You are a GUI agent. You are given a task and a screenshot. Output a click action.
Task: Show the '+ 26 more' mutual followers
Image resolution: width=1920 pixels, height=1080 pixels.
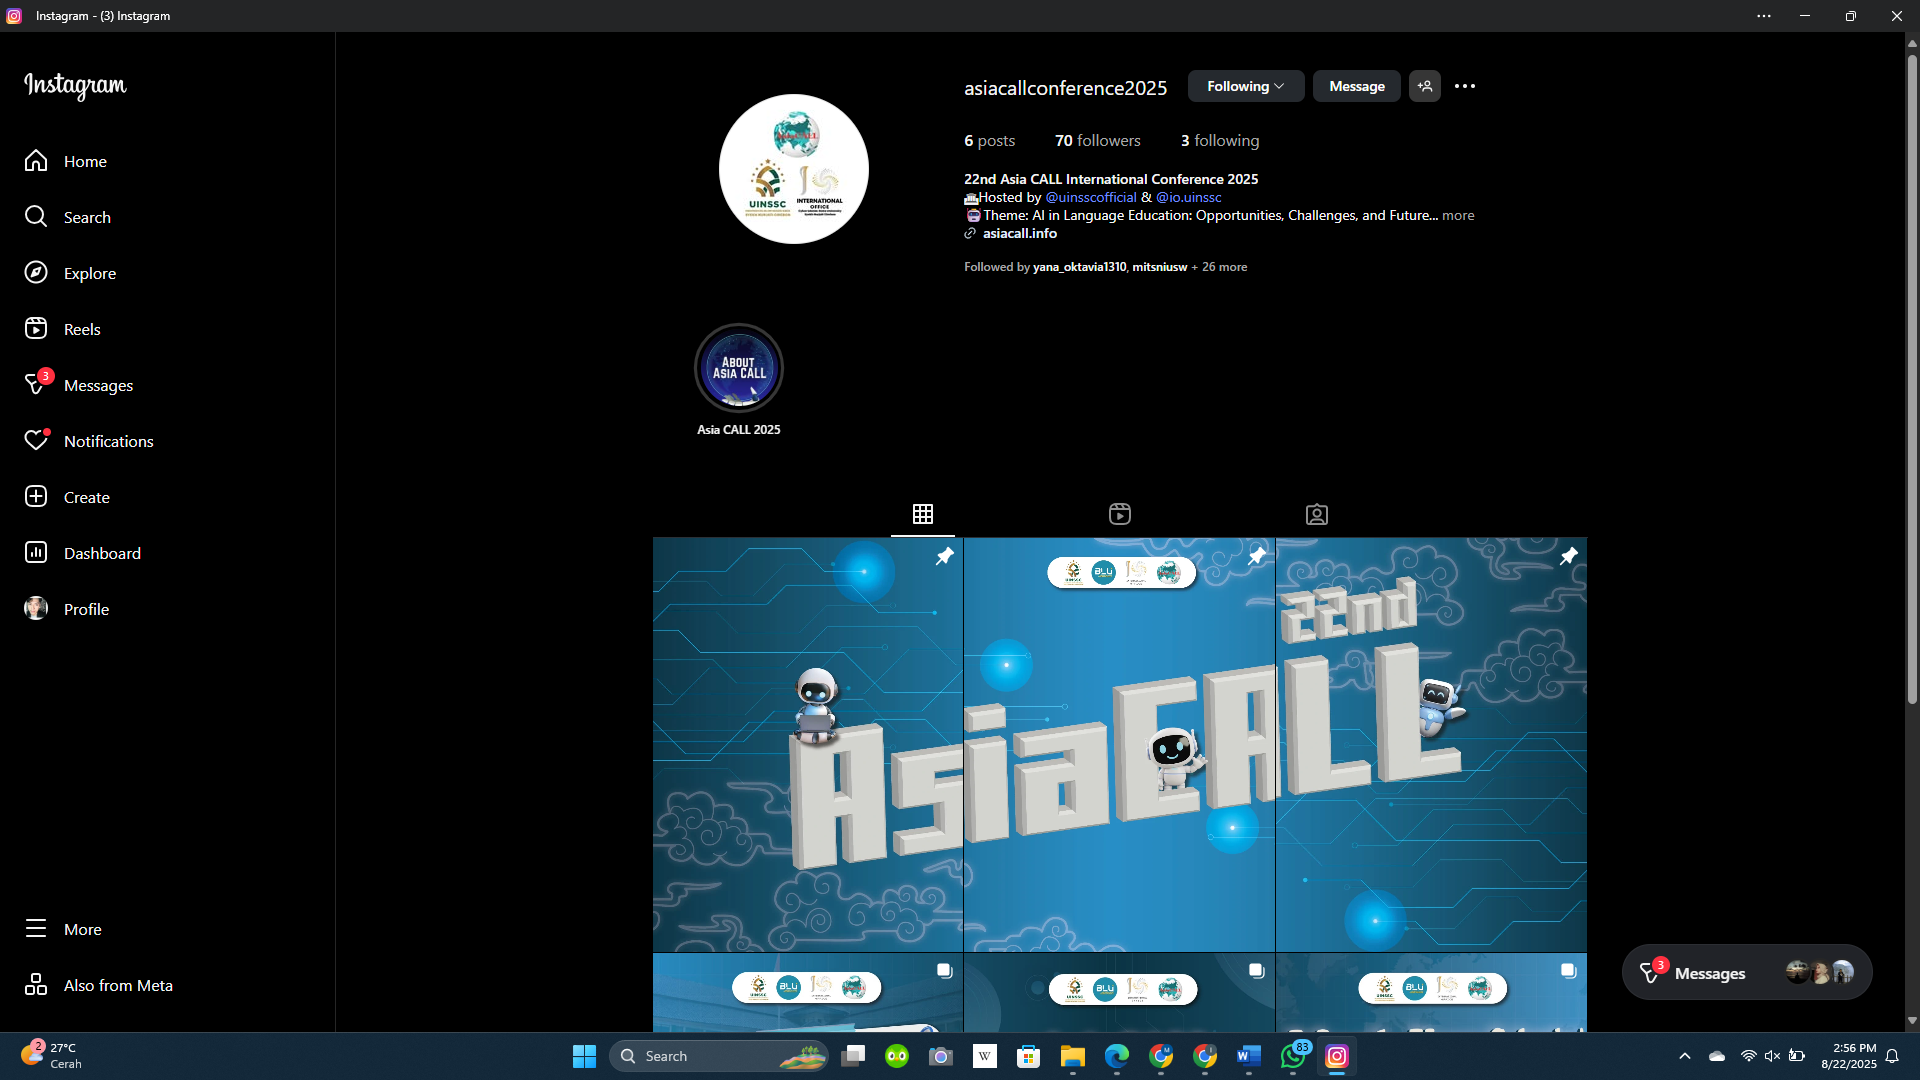[x=1219, y=267]
